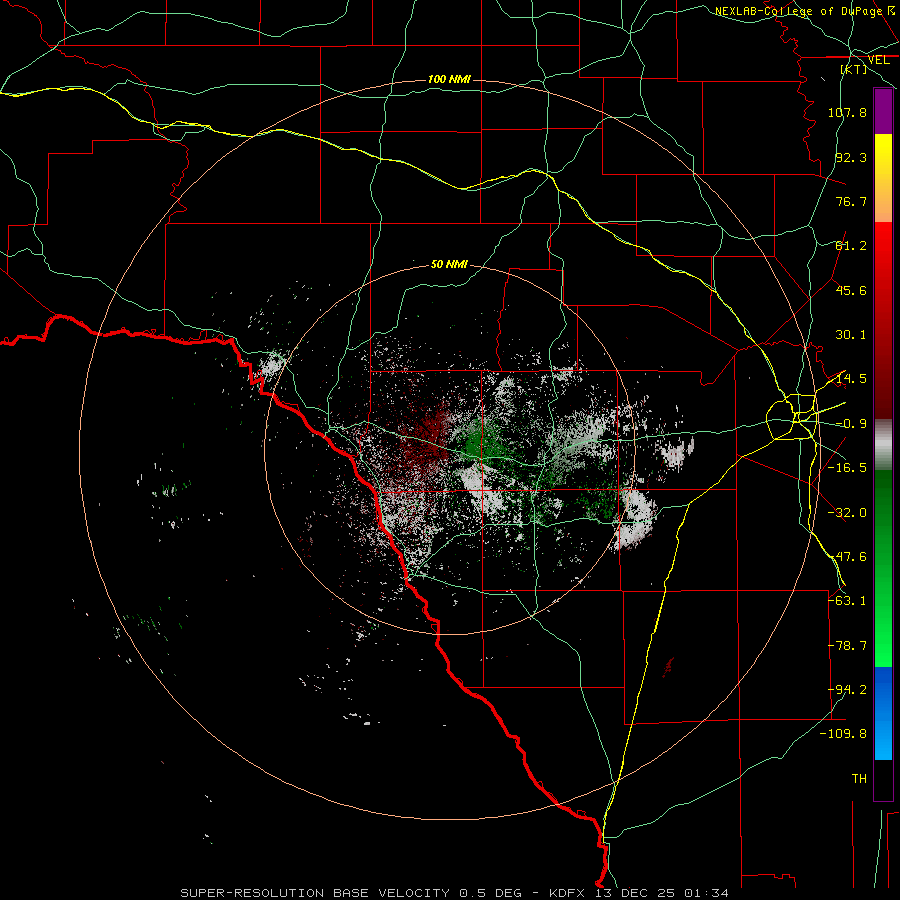This screenshot has width=900, height=900.
Task: Click the purple segment of the velocity color bar
Action: (x=883, y=111)
